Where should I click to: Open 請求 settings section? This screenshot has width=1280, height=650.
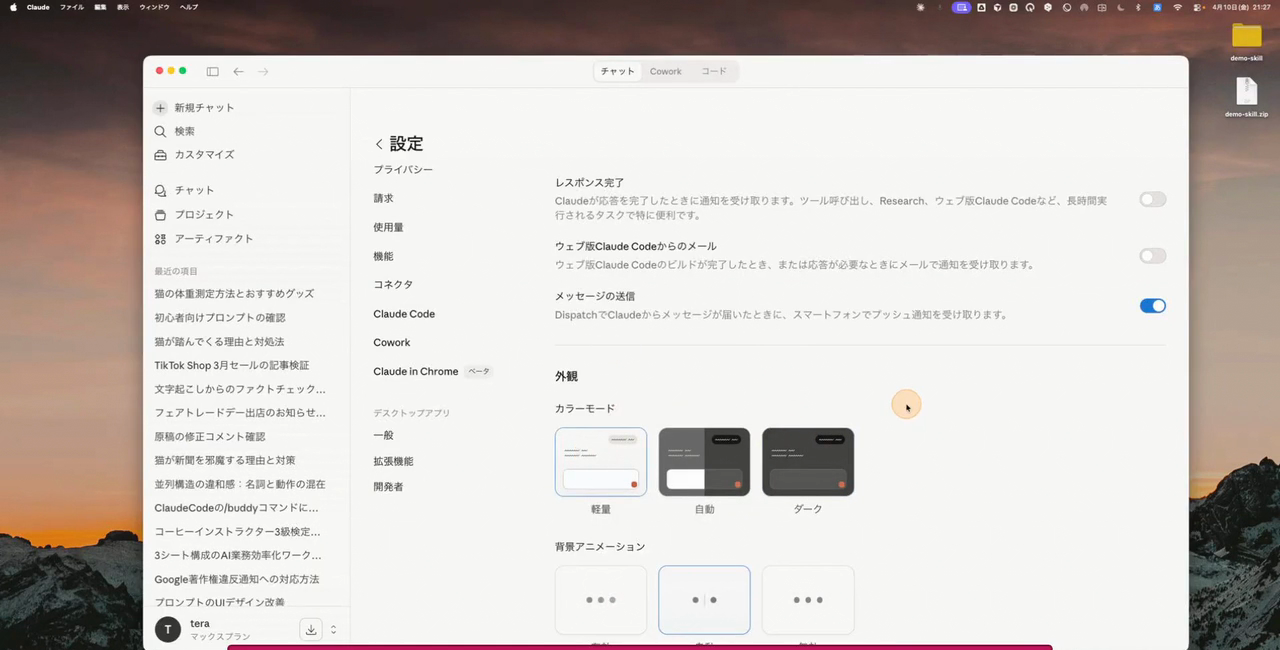383,198
